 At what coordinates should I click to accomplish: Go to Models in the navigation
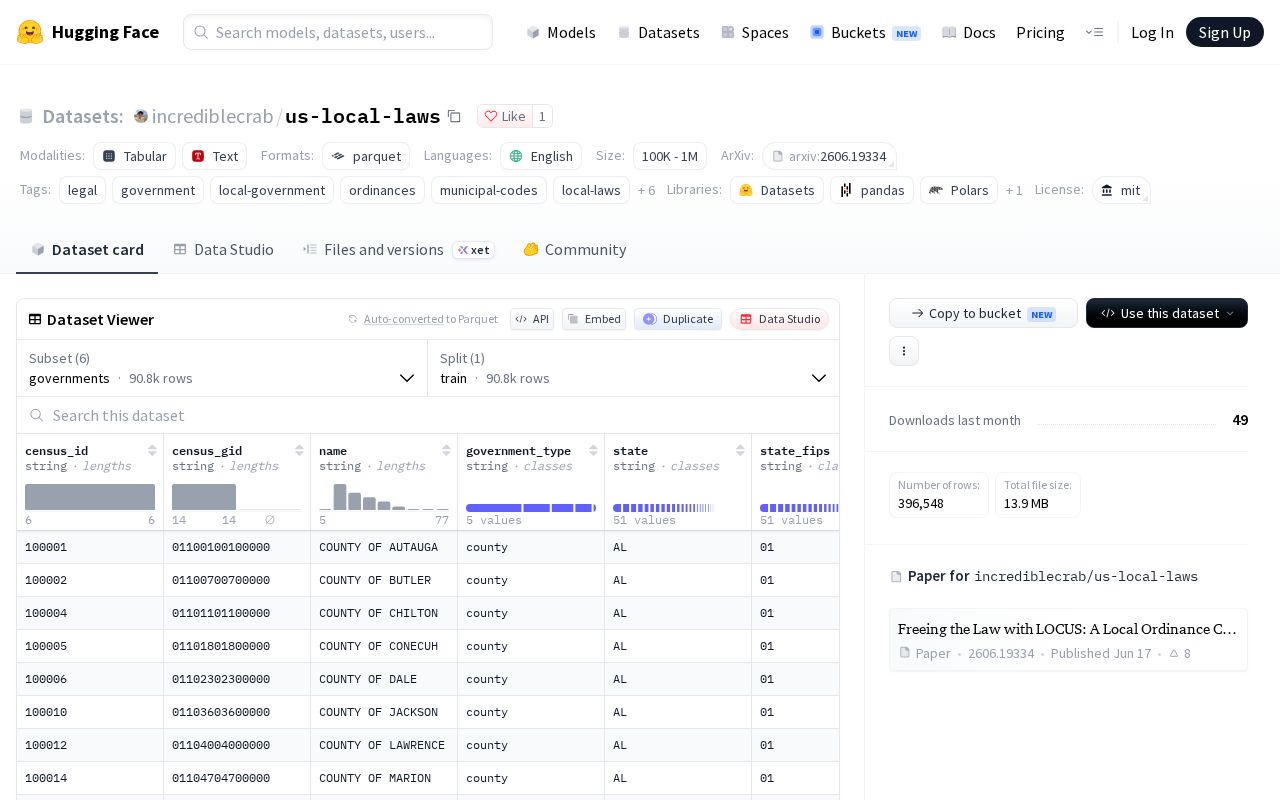pos(561,32)
